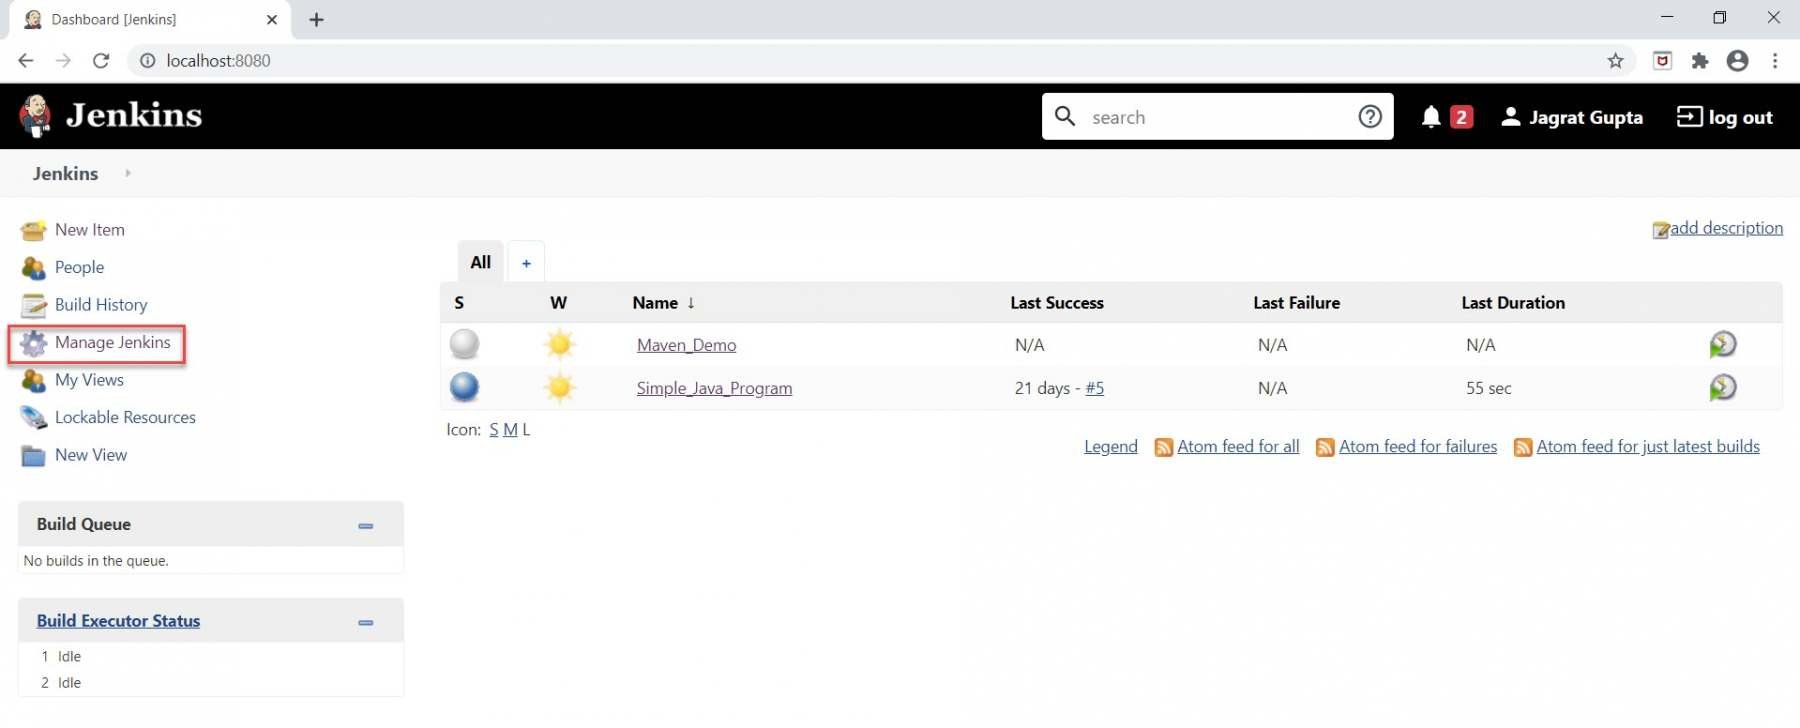Click the RSS icon for Atom feed for all
This screenshot has width=1800, height=728.
click(1163, 448)
